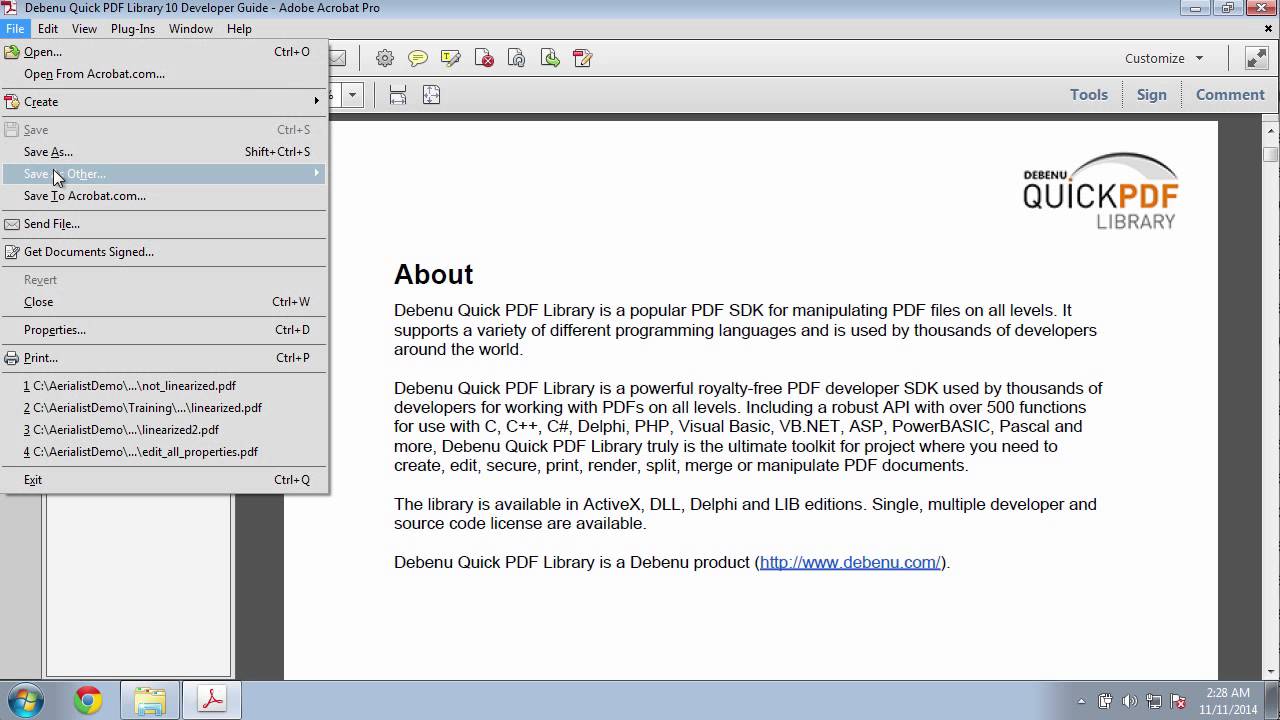Open the Comment pane
Screen dimensions: 1280x720
1230,95
